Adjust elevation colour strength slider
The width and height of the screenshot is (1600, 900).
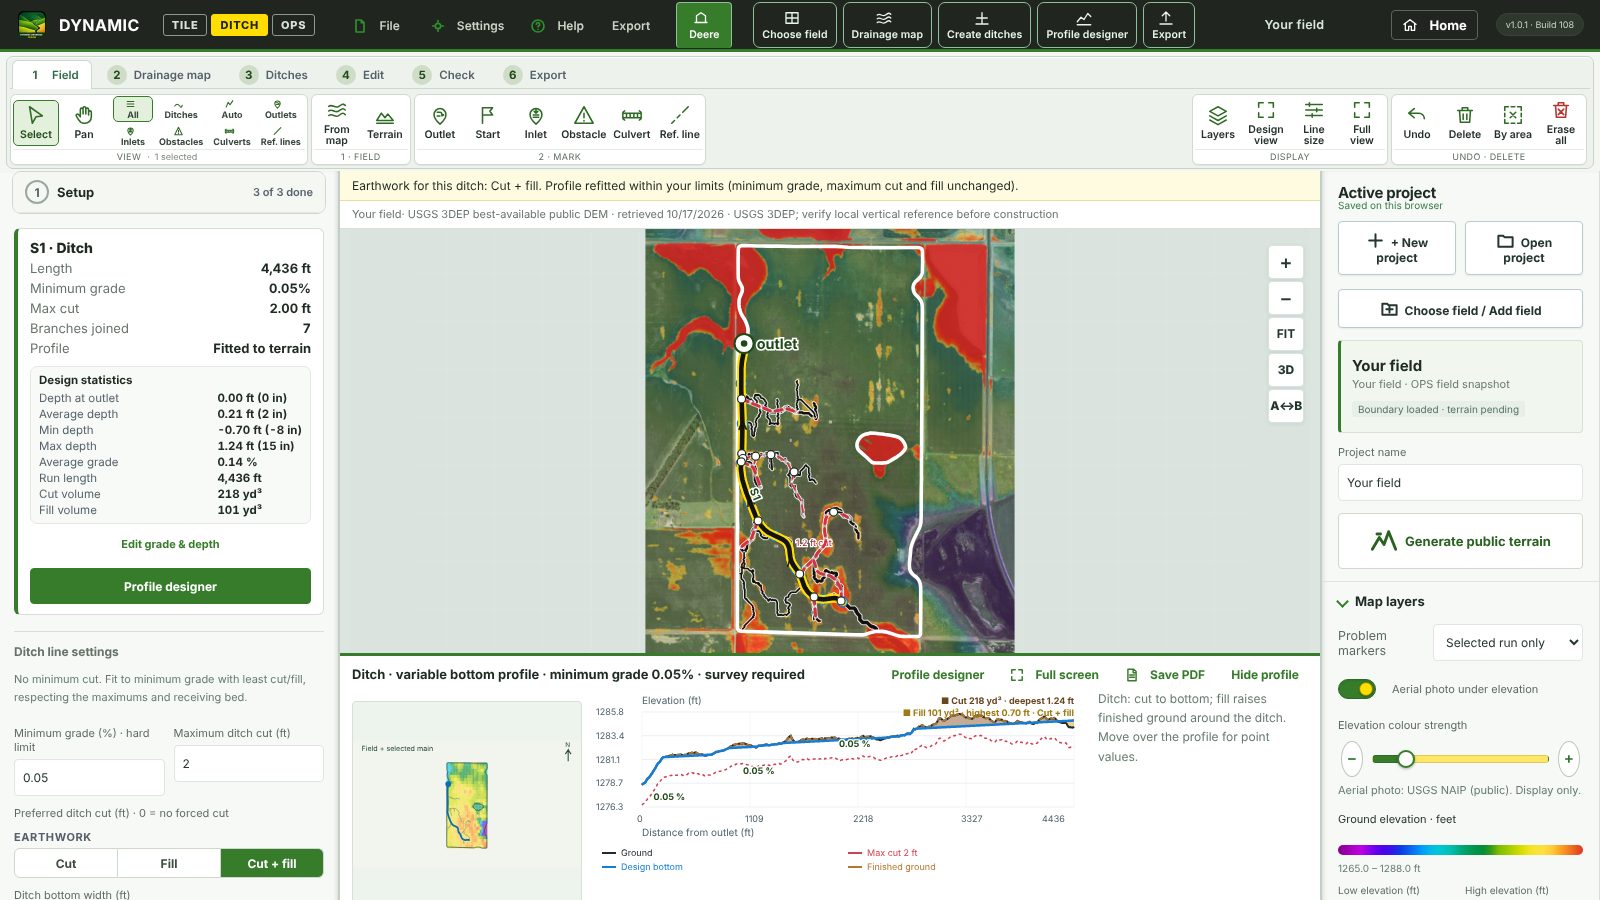click(x=1460, y=759)
